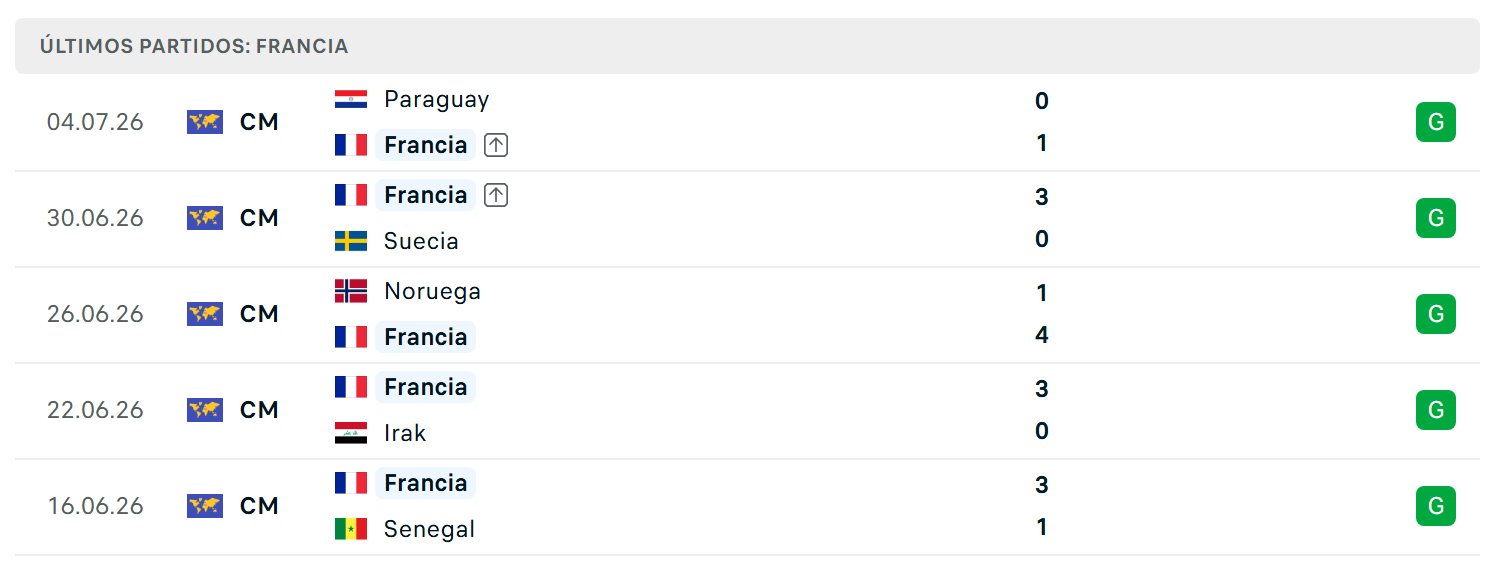Click green G badge for Senegal match
Image resolution: width=1496 pixels, height=571 pixels.
[x=1436, y=506]
